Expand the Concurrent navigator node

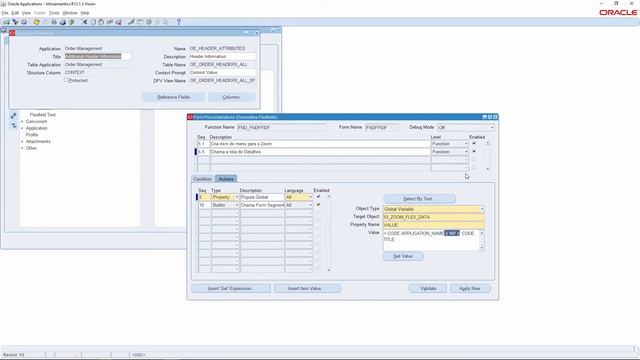pos(22,122)
